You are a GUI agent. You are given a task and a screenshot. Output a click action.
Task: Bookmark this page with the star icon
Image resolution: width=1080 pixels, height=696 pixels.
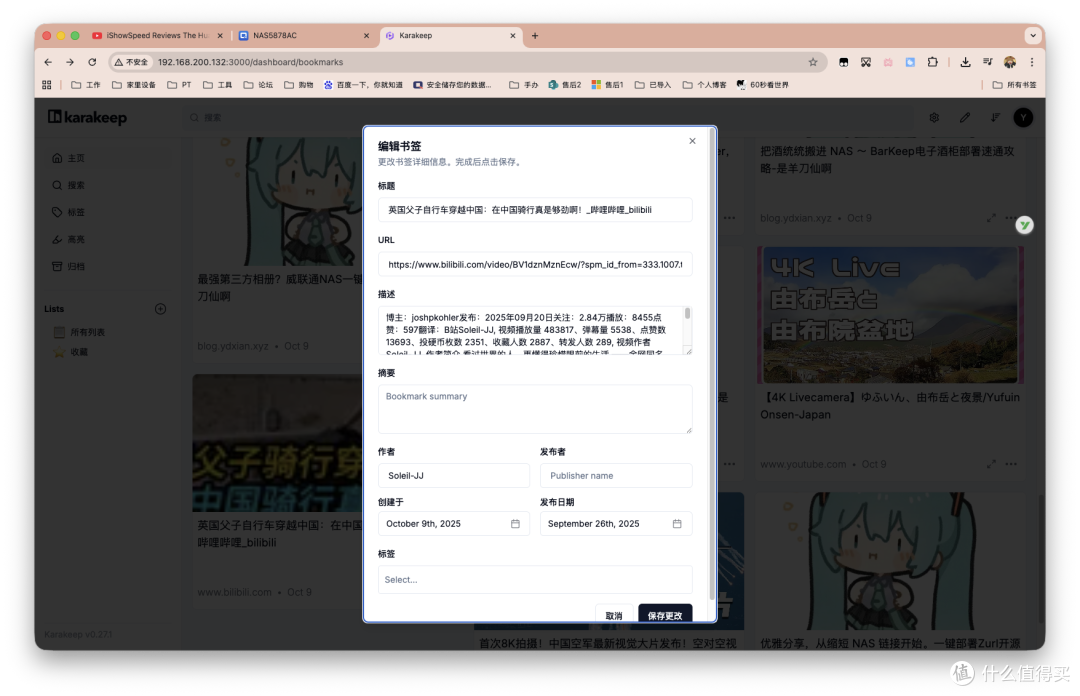(x=813, y=62)
